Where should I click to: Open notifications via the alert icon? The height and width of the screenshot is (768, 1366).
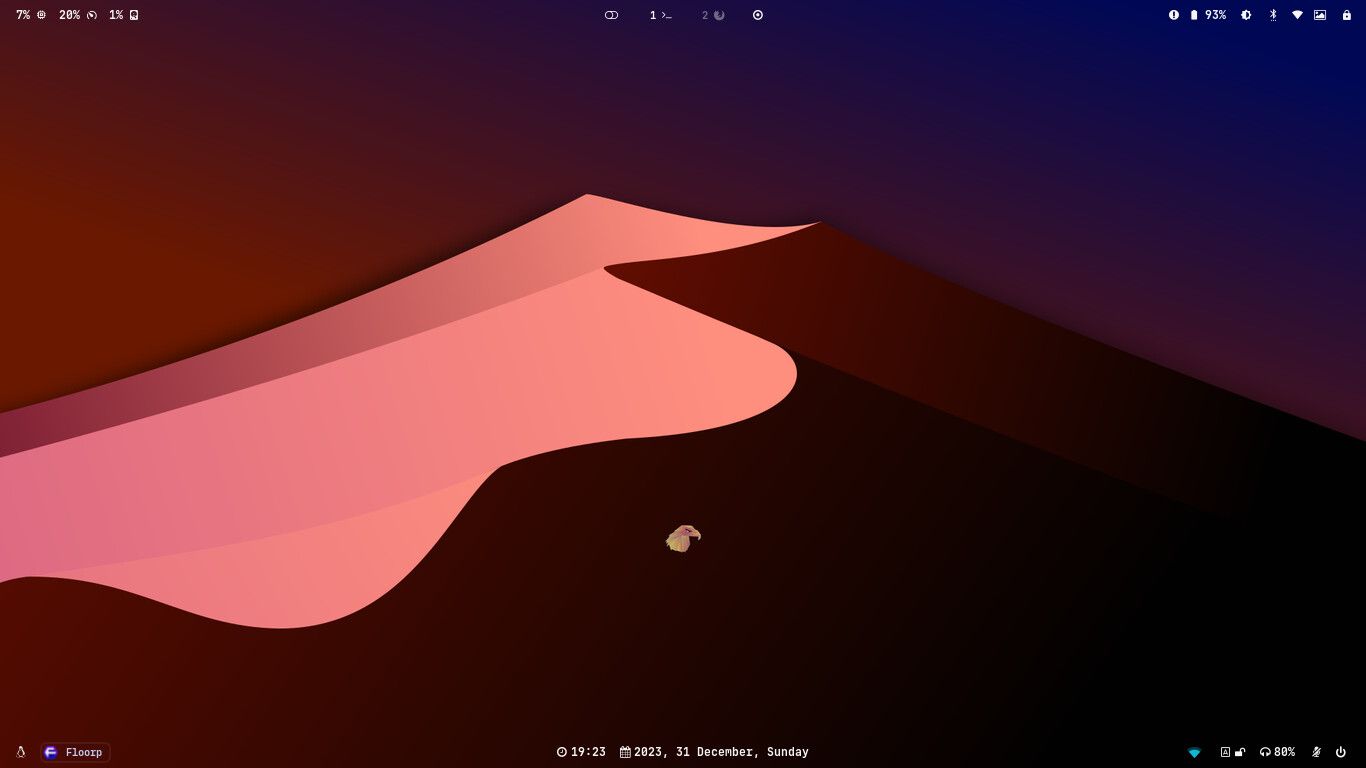pos(1174,15)
